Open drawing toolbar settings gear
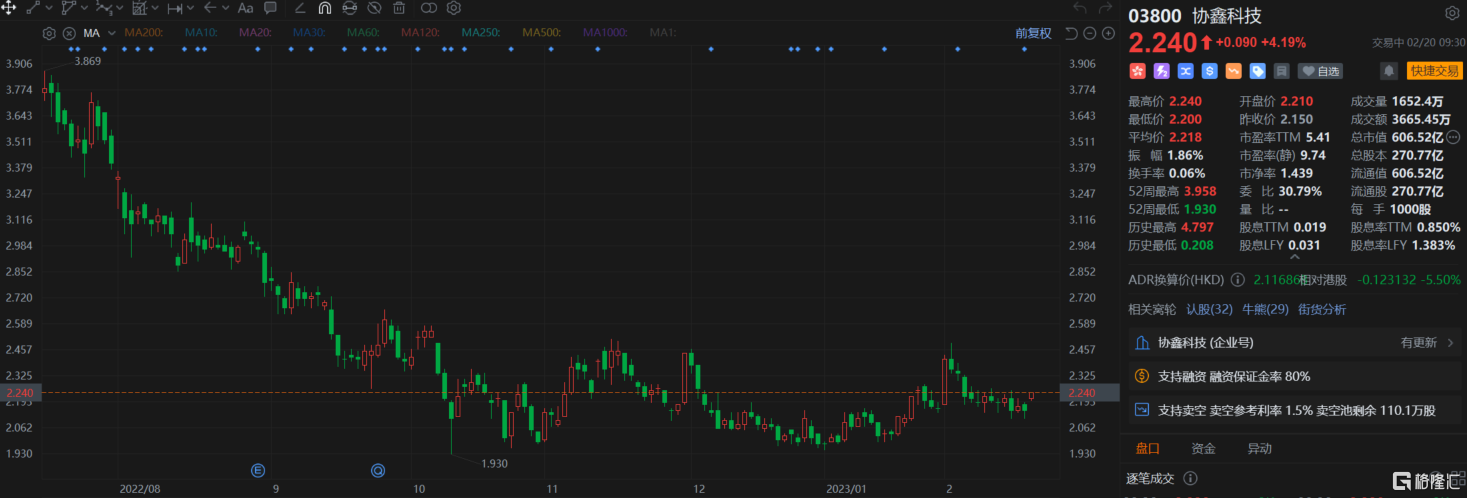Viewport: 1467px width, 498px height. click(x=454, y=8)
